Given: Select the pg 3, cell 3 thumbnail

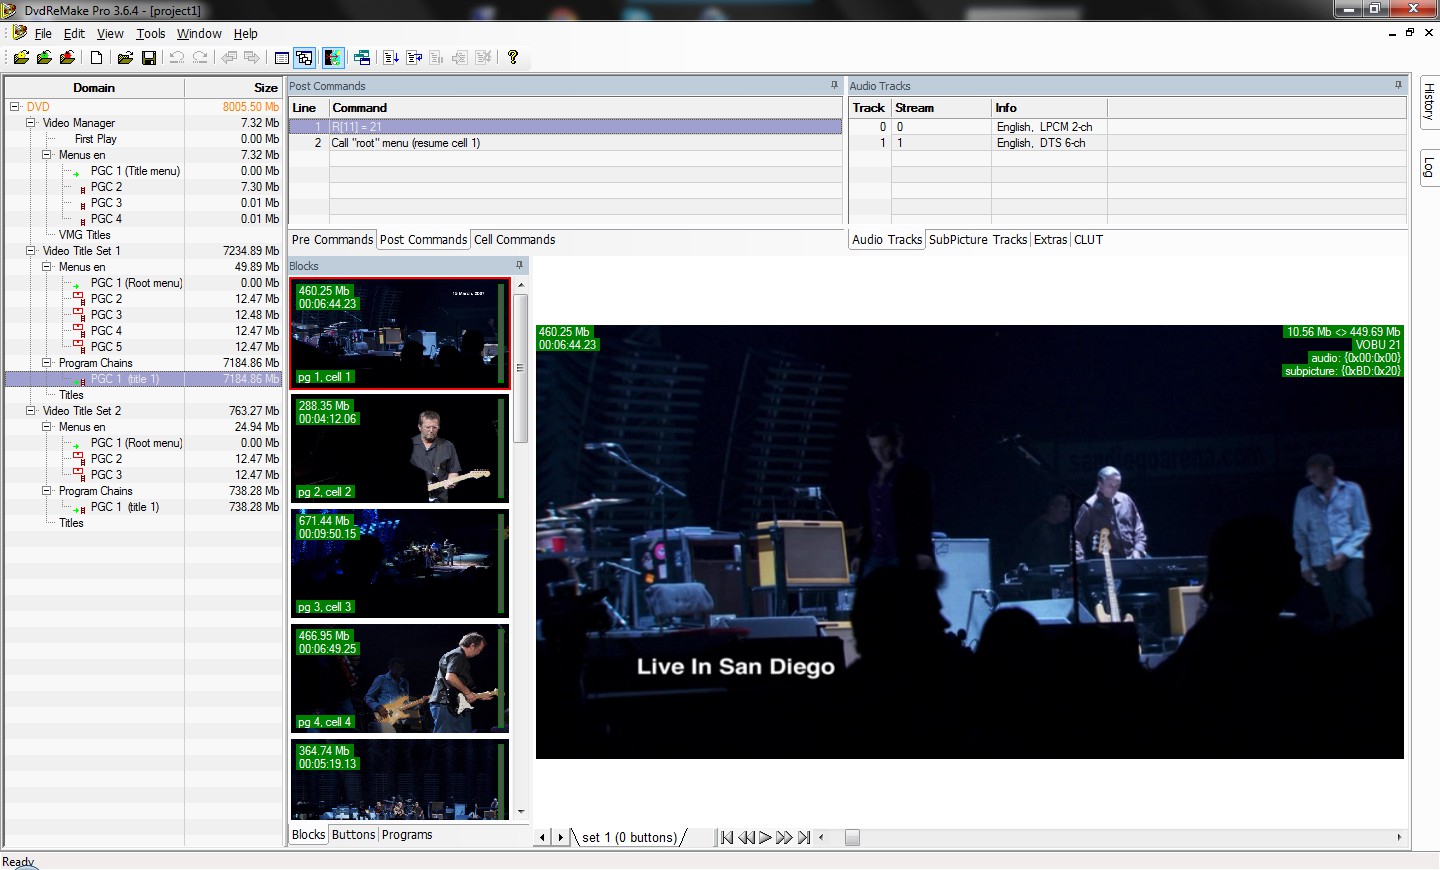Looking at the screenshot, I should click(400, 563).
